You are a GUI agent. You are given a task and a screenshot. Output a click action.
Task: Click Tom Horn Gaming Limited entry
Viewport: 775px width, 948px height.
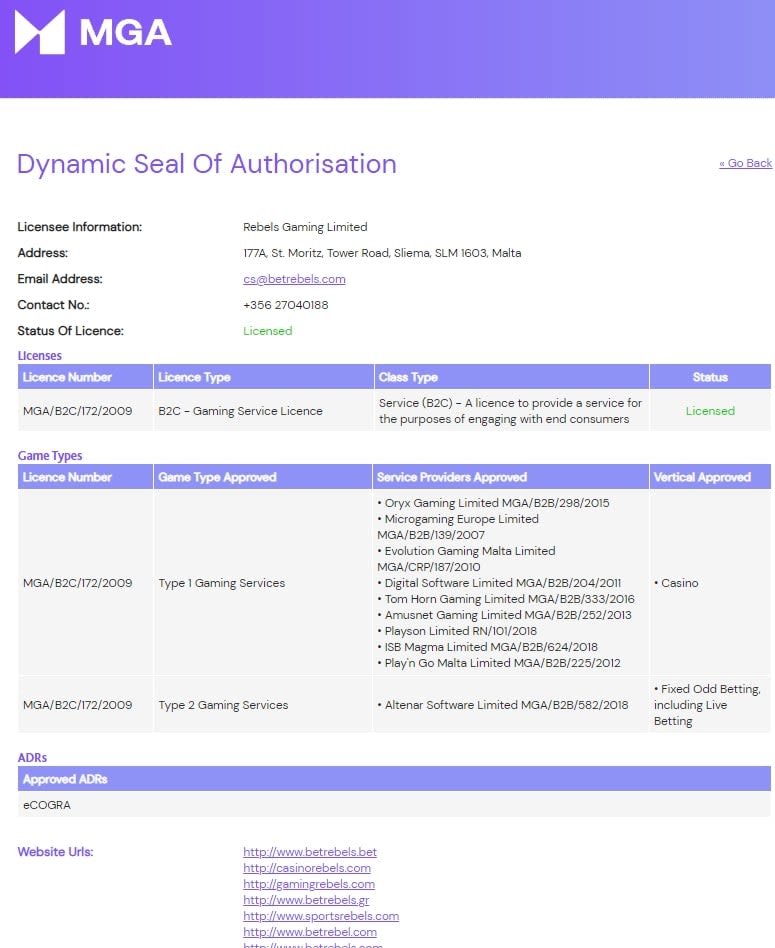(506, 599)
